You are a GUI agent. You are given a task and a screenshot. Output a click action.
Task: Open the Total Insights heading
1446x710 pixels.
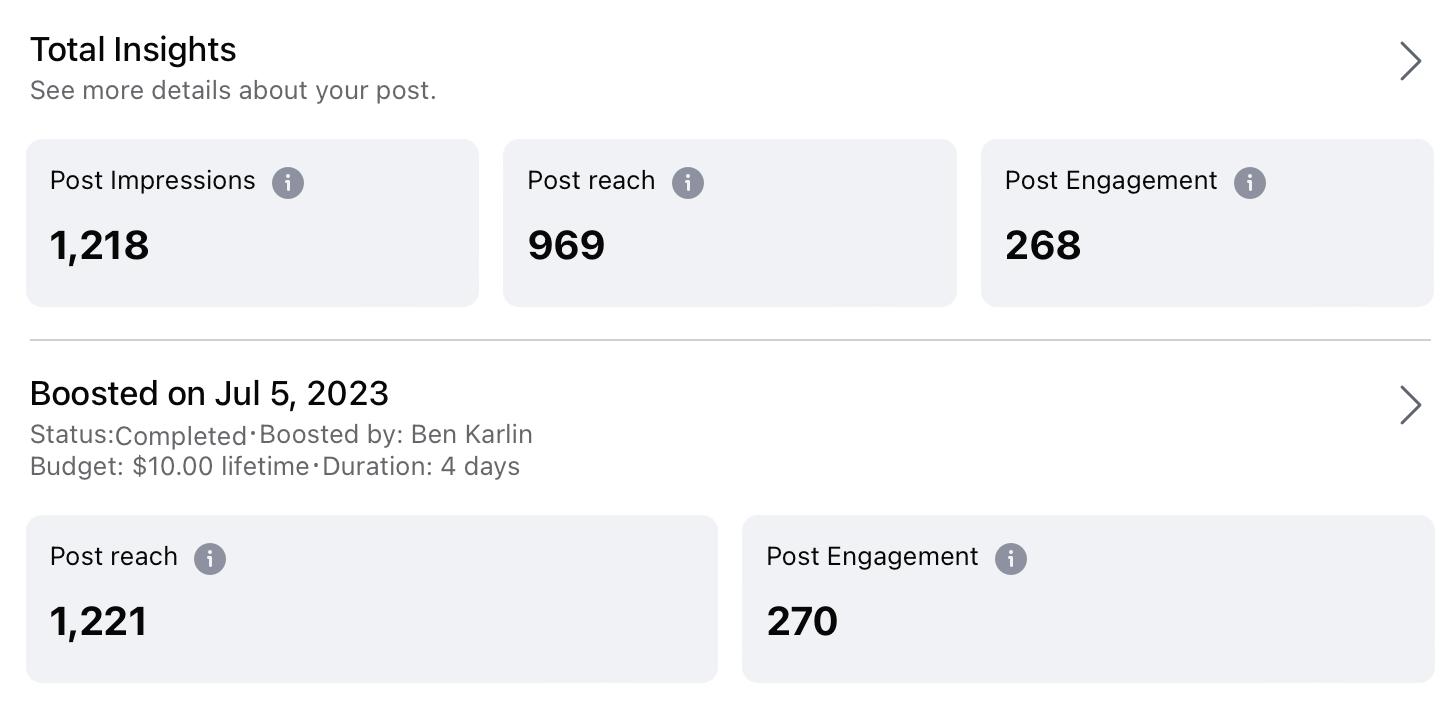pos(133,50)
